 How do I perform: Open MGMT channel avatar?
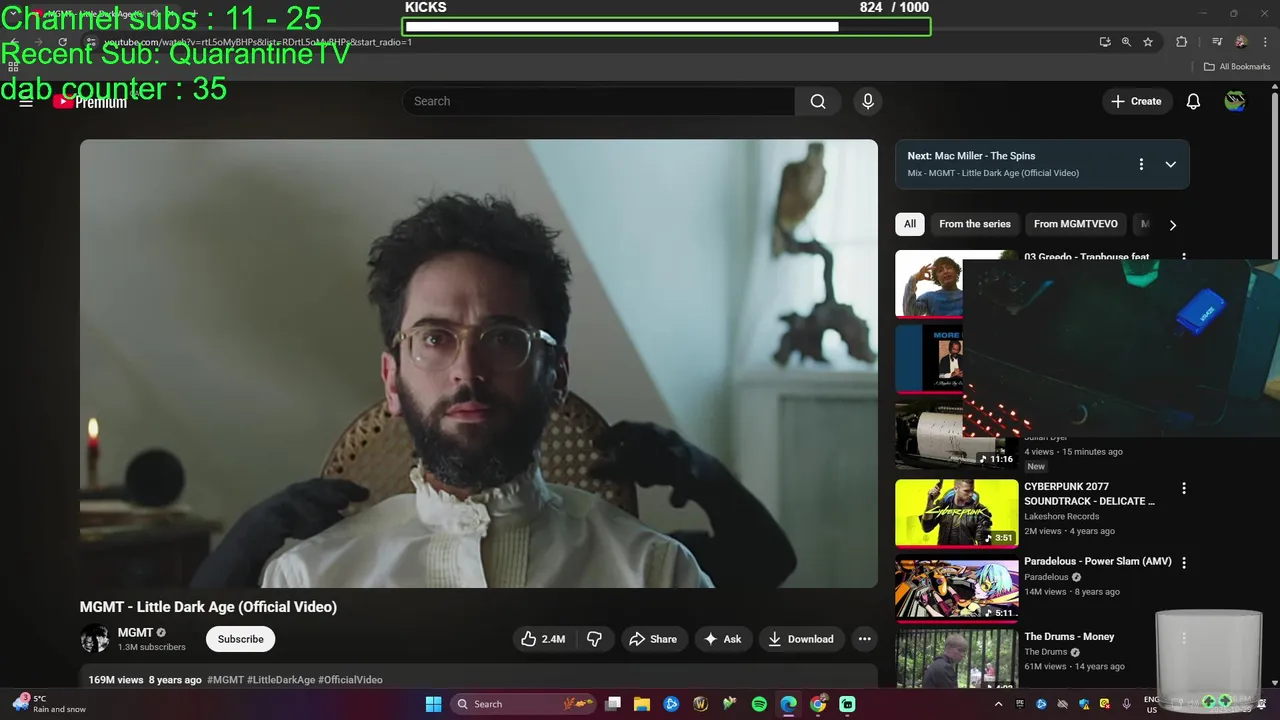[95, 639]
